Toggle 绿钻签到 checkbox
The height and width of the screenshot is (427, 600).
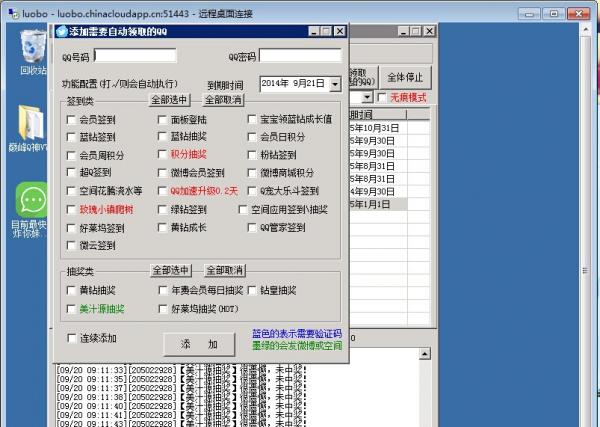162,209
